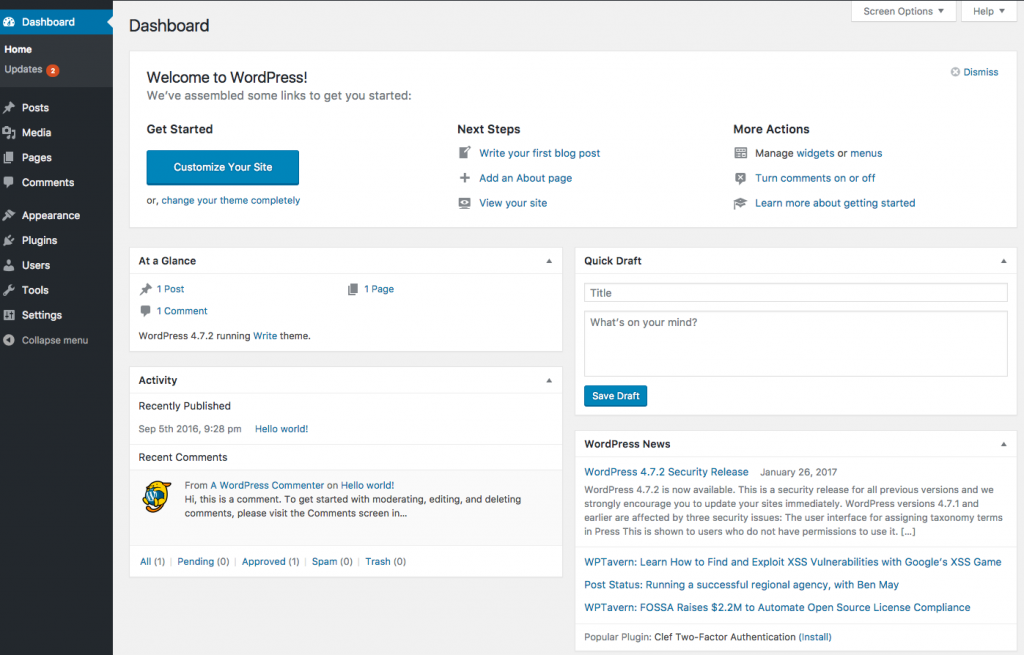
Task: Click the icon beside Turn comments on or off
Action: [741, 178]
